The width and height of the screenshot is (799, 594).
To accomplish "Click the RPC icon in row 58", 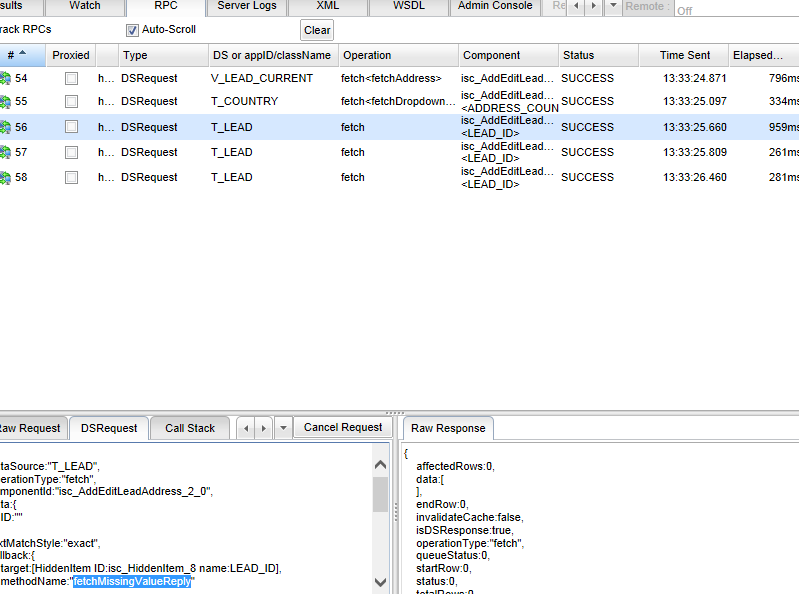I will pos(5,177).
